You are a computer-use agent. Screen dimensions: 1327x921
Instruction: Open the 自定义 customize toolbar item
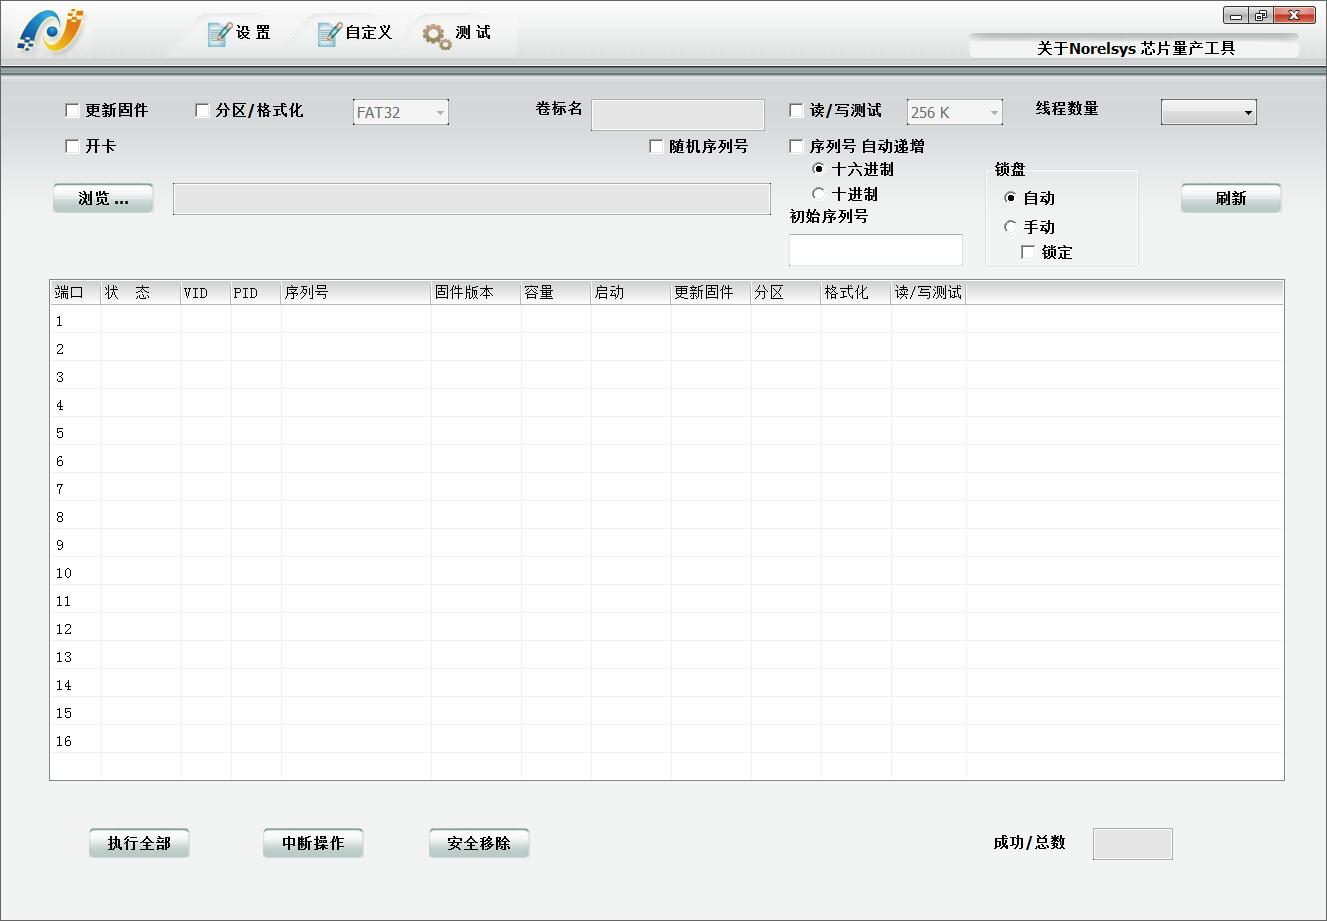point(354,33)
